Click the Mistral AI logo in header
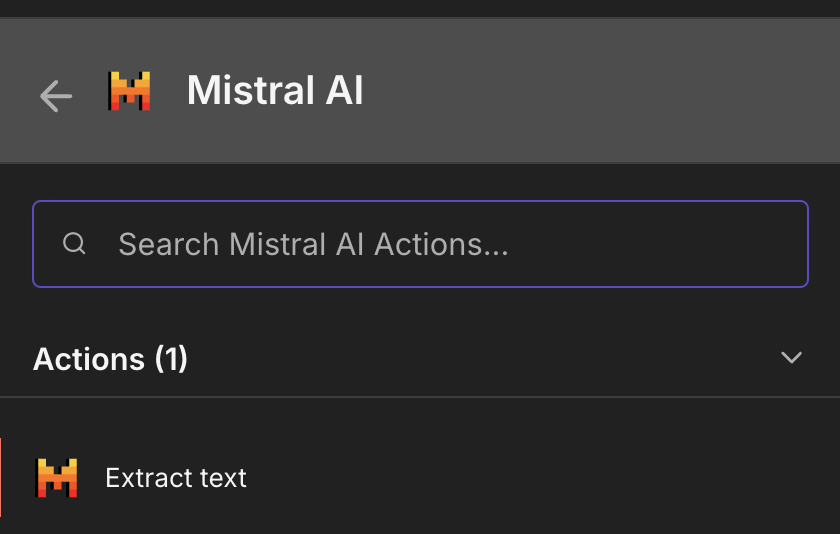 129,92
